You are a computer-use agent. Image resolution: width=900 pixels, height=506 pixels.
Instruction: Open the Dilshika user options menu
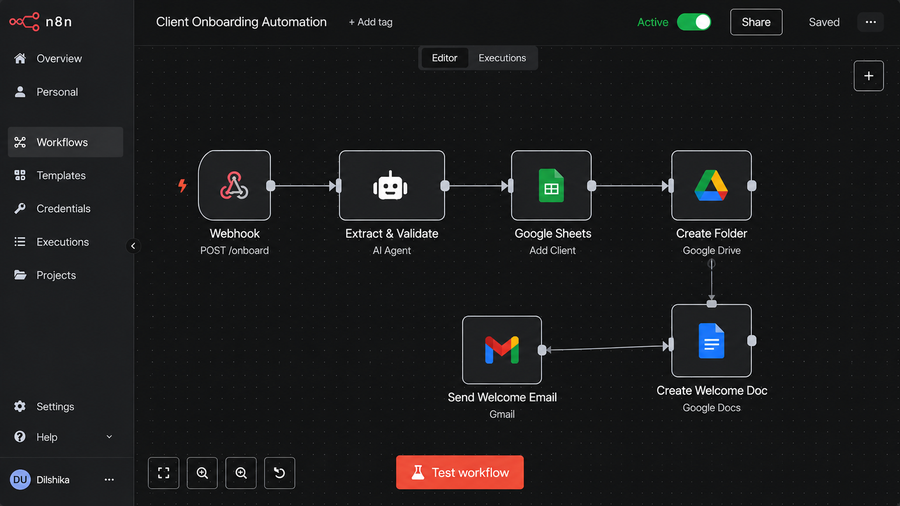(109, 480)
